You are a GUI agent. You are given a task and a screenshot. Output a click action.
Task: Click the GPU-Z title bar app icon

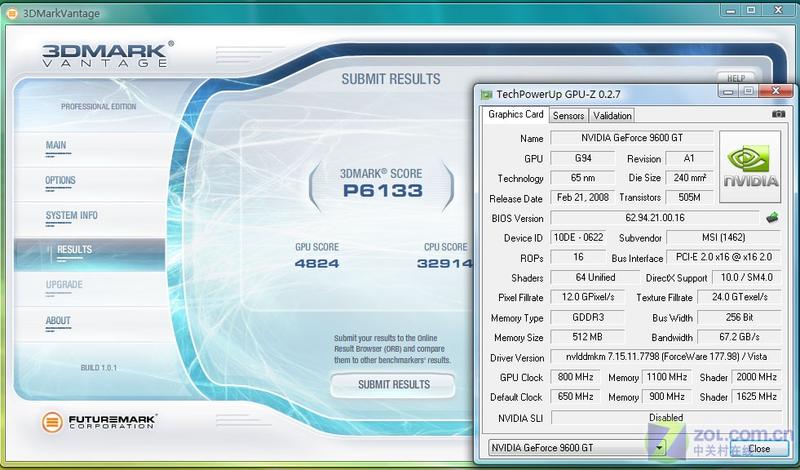pyautogui.click(x=486, y=94)
